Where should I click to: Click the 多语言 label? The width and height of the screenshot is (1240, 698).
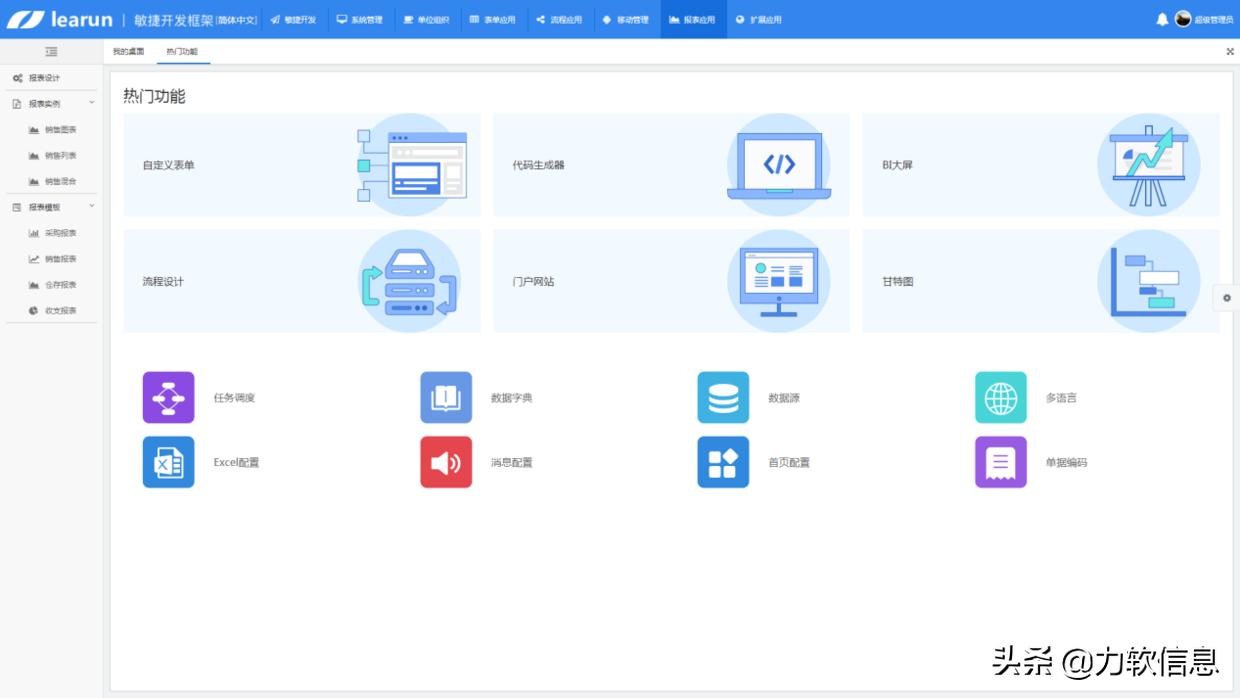coord(1062,398)
